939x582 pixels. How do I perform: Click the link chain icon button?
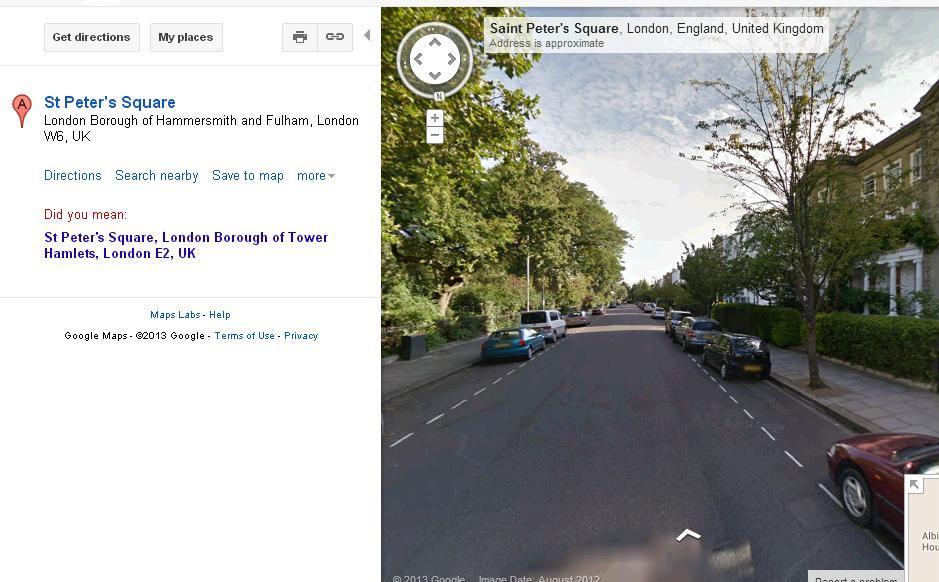coord(335,37)
